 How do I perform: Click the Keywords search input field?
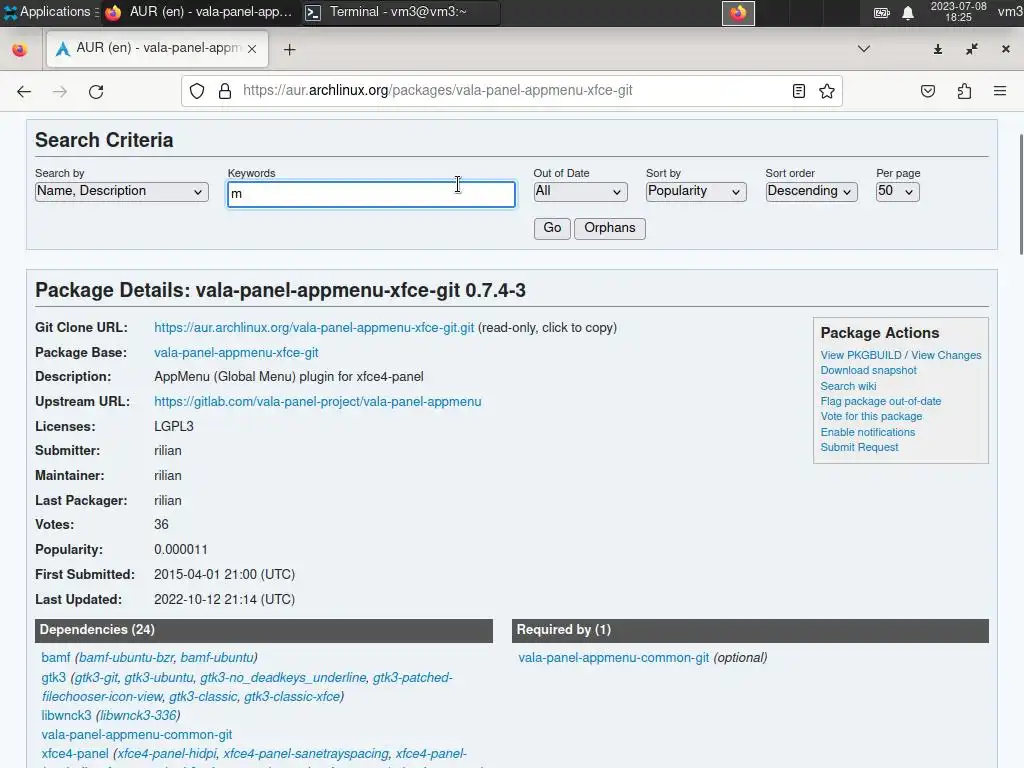[x=371, y=194]
